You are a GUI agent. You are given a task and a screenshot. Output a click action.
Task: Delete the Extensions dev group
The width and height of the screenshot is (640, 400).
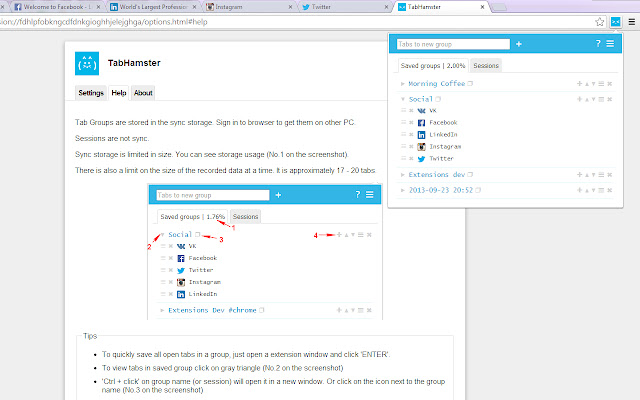coord(609,175)
